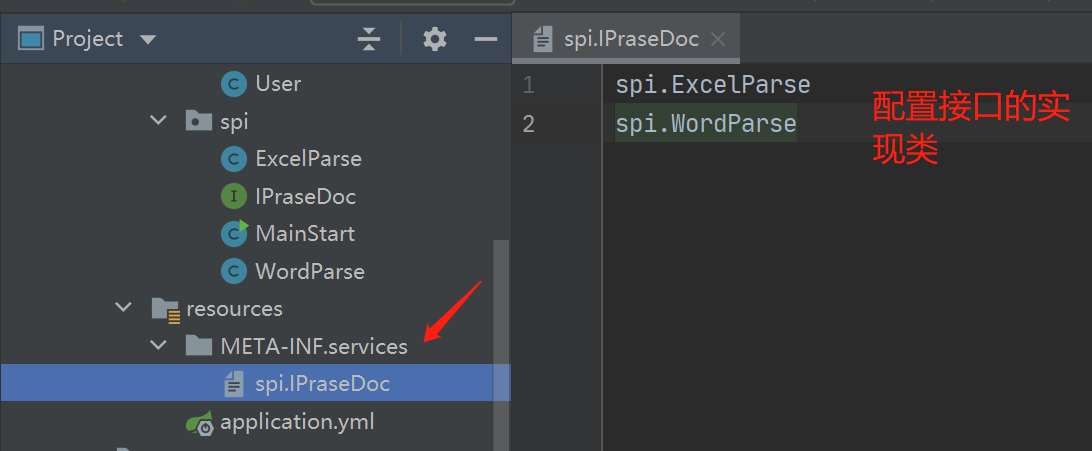Viewport: 1092px width, 451px height.
Task: Click the IPraseDoc interface icon
Action: [233, 197]
